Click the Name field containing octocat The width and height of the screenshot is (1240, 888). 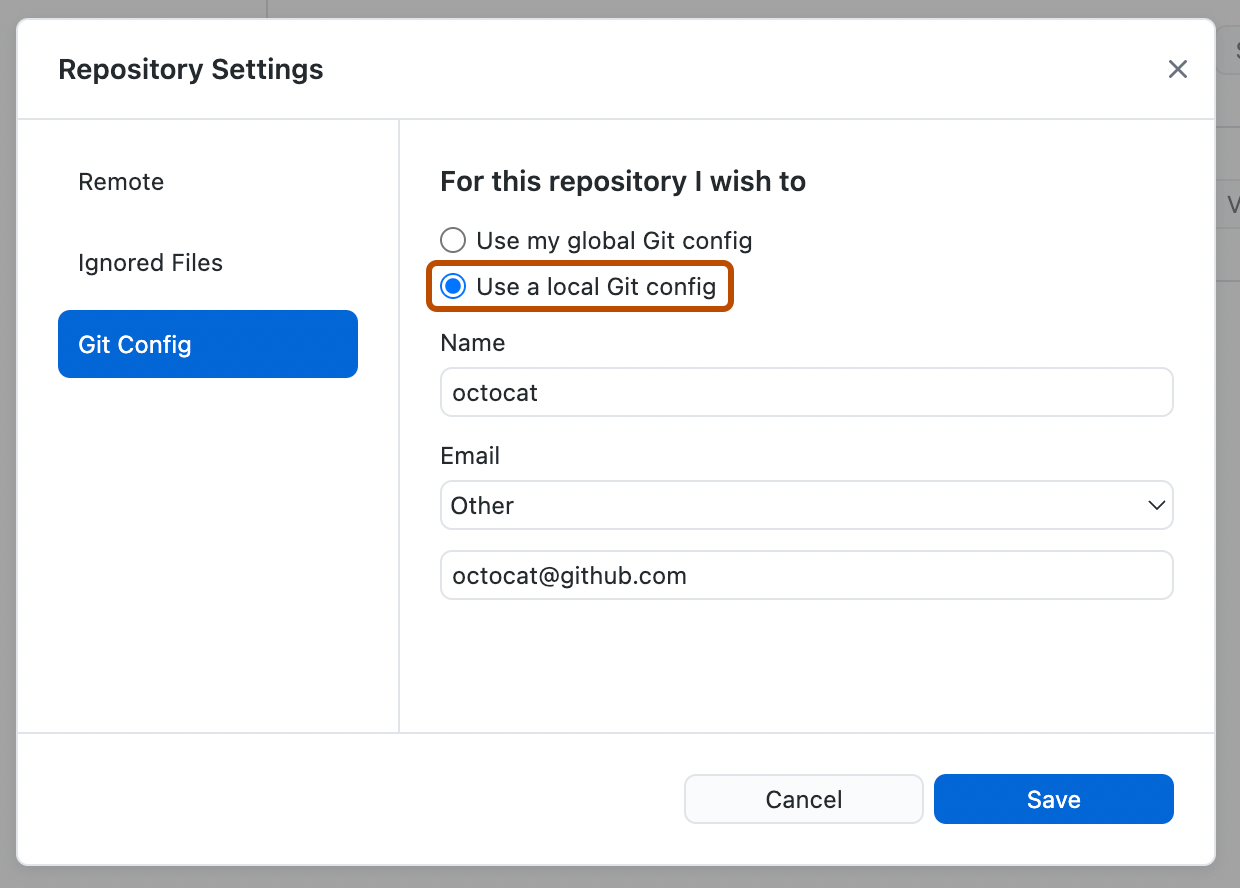click(x=806, y=392)
